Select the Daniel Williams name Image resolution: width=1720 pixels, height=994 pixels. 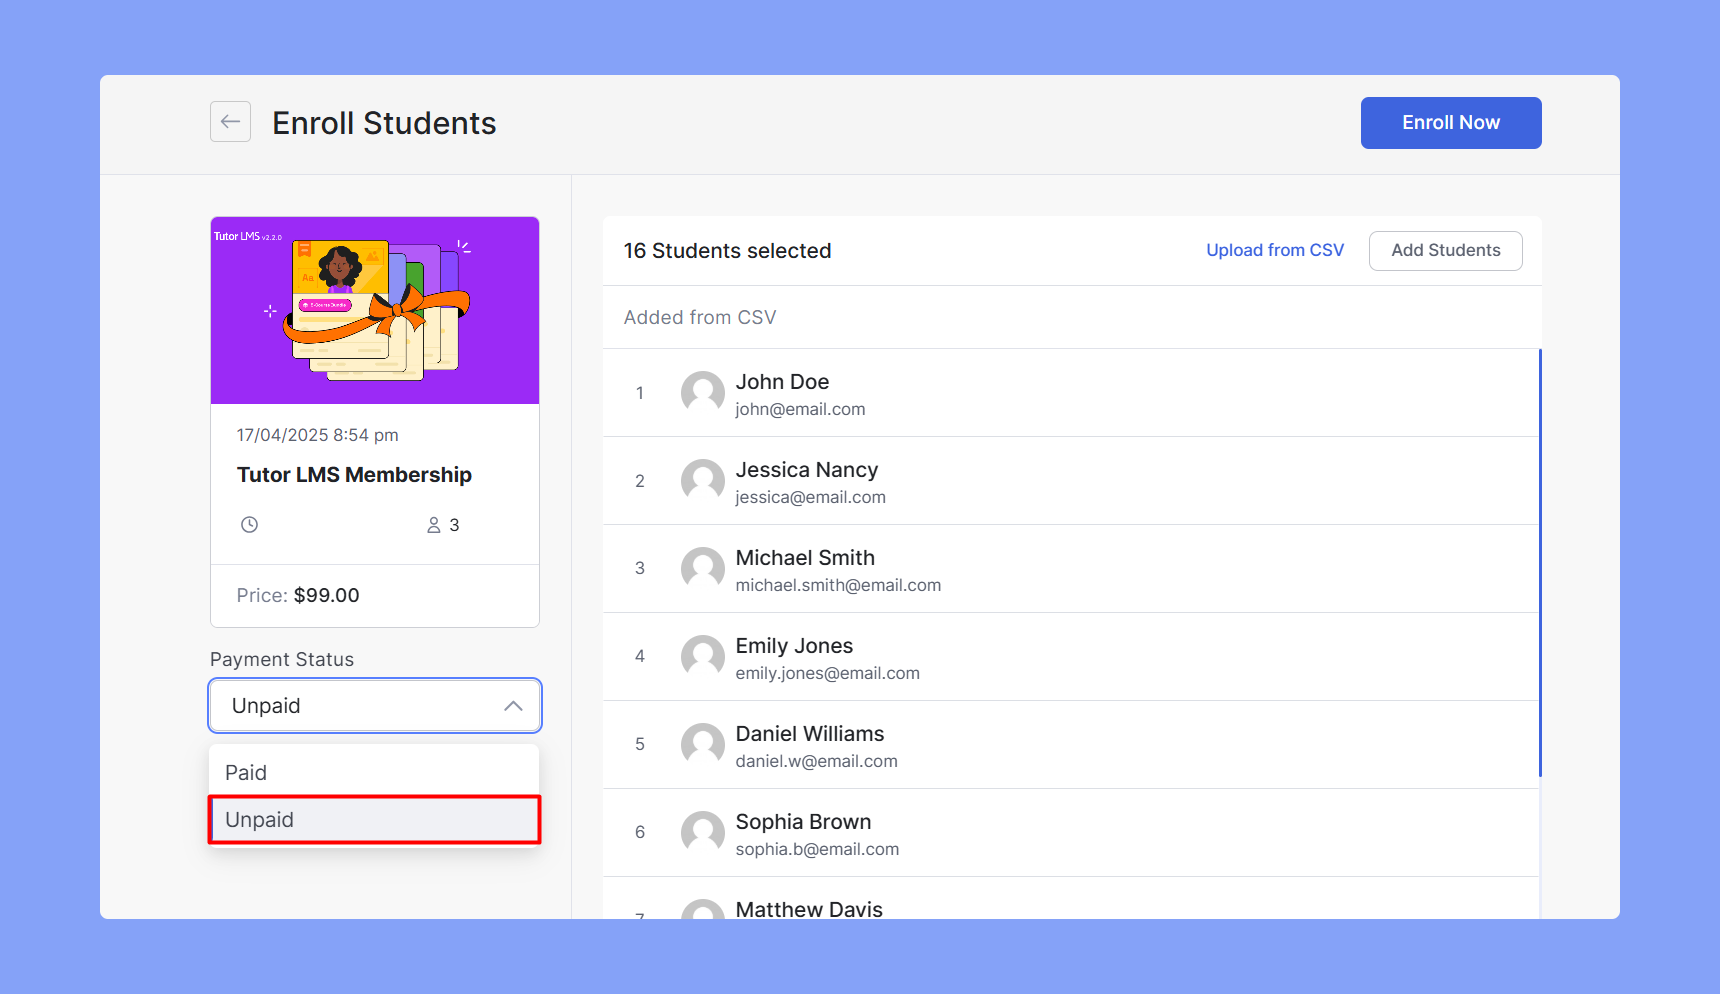point(810,734)
